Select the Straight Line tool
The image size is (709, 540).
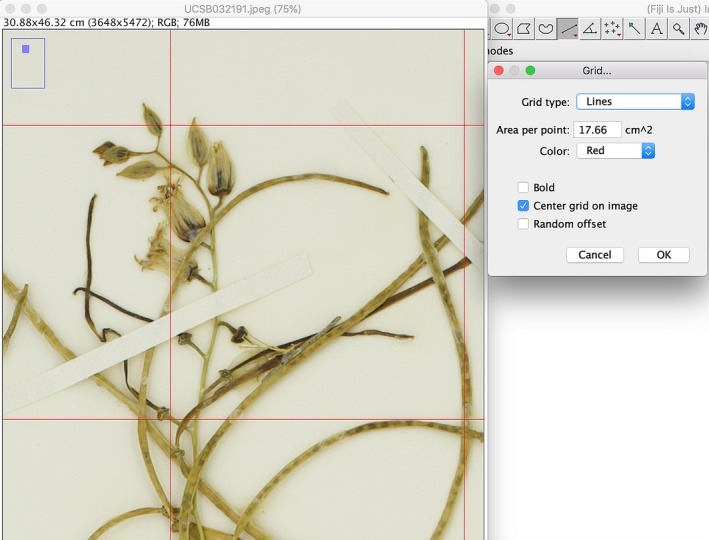(x=568, y=29)
